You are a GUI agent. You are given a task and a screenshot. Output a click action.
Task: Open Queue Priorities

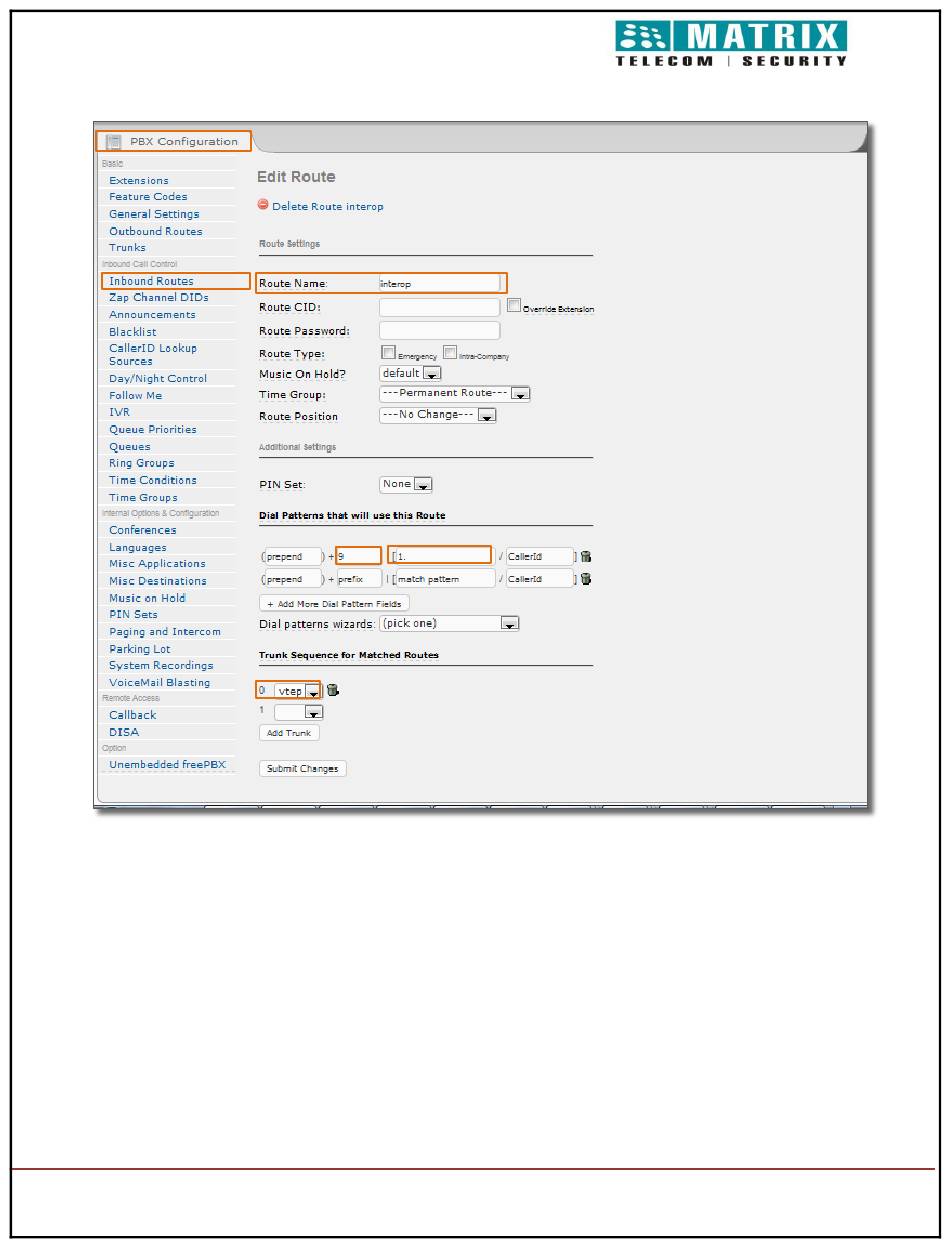coord(153,430)
